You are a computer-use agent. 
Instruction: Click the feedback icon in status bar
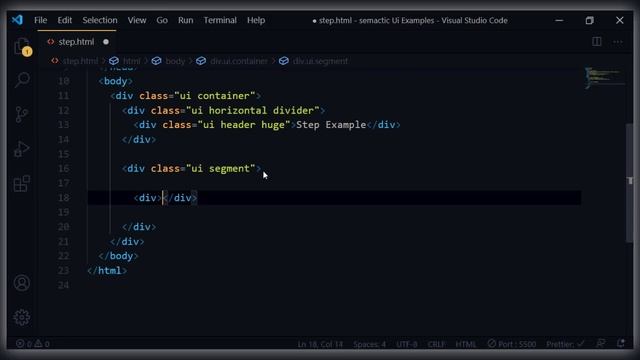pos(600,343)
